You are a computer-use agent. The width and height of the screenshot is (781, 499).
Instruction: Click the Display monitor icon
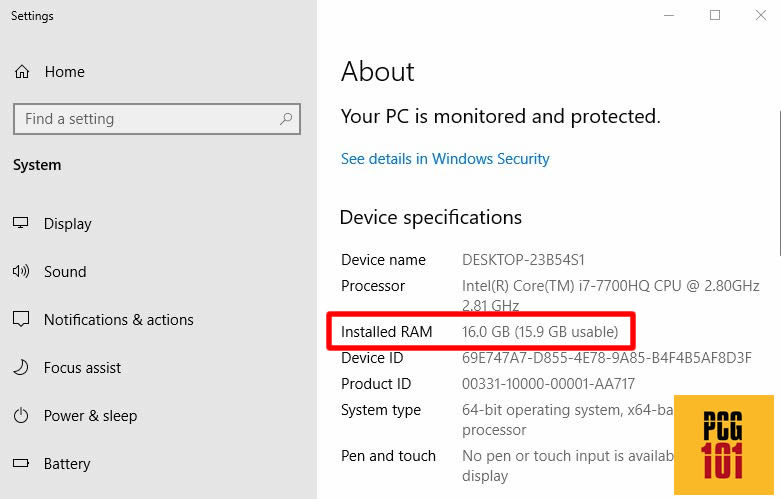[x=21, y=224]
